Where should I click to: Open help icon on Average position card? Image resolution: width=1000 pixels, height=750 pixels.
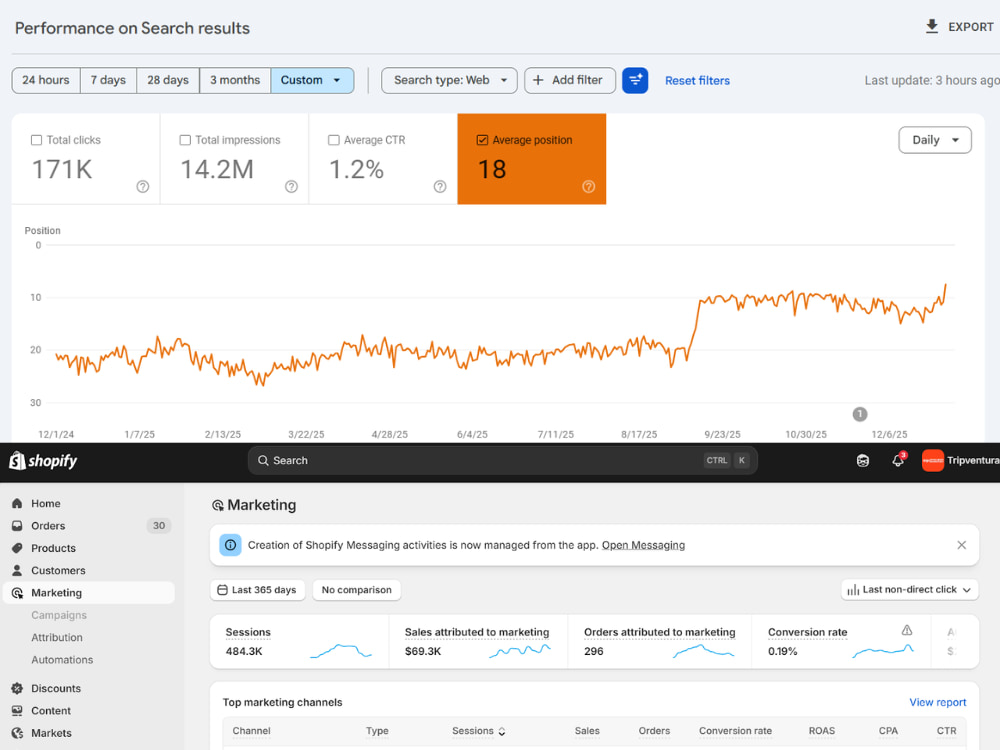tap(588, 186)
